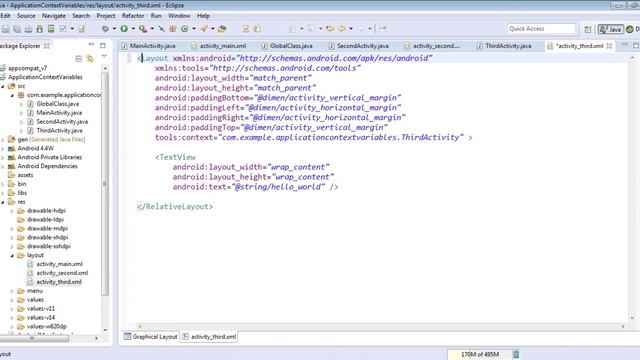Screen dimensions: 640x360
Task: Open dropdown next to New Java Class
Action: click(193, 29)
